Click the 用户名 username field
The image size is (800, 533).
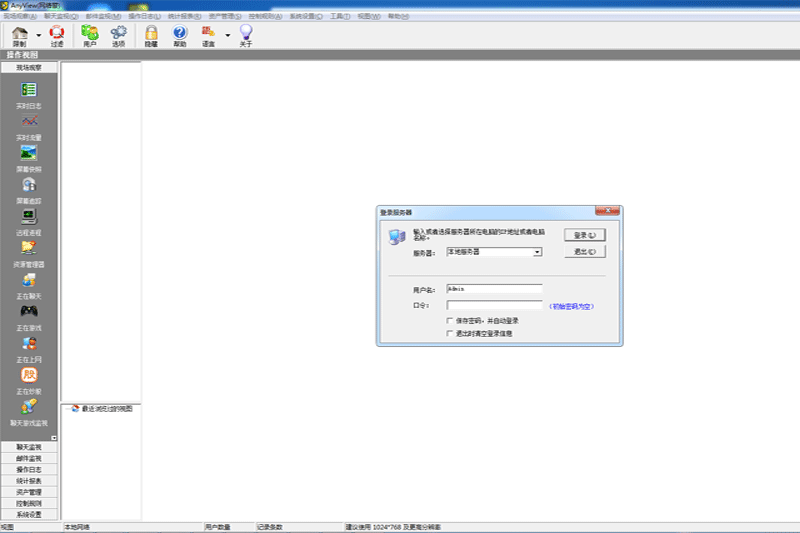(x=494, y=289)
